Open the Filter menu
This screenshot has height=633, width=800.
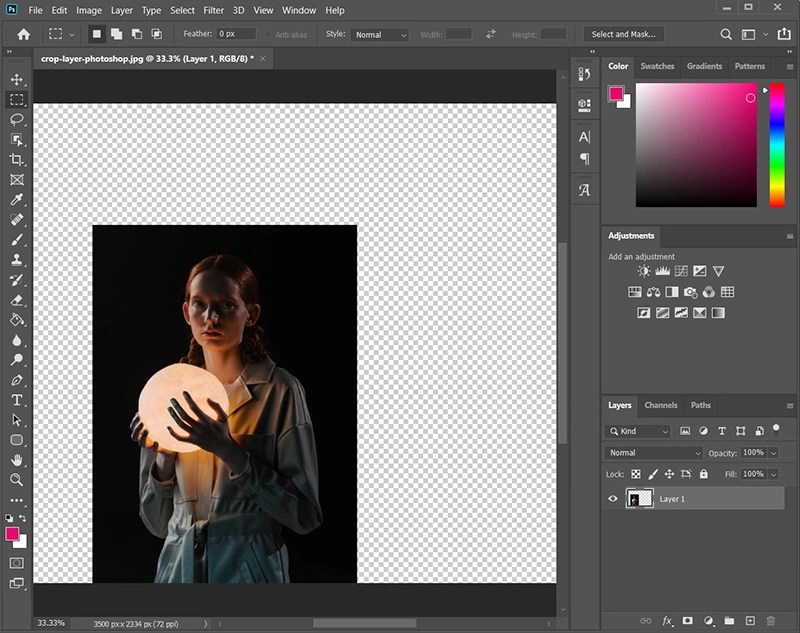point(214,10)
